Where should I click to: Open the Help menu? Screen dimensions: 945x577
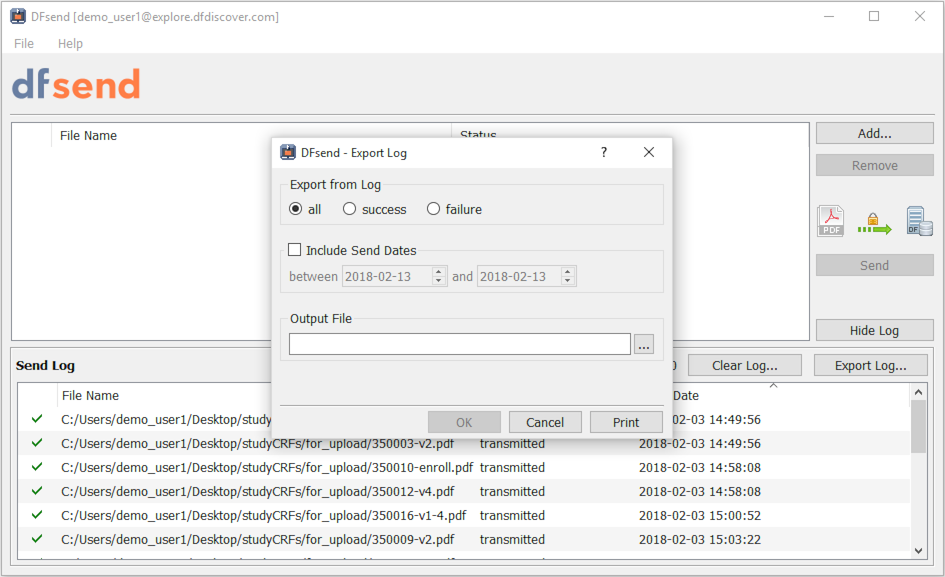pos(70,43)
